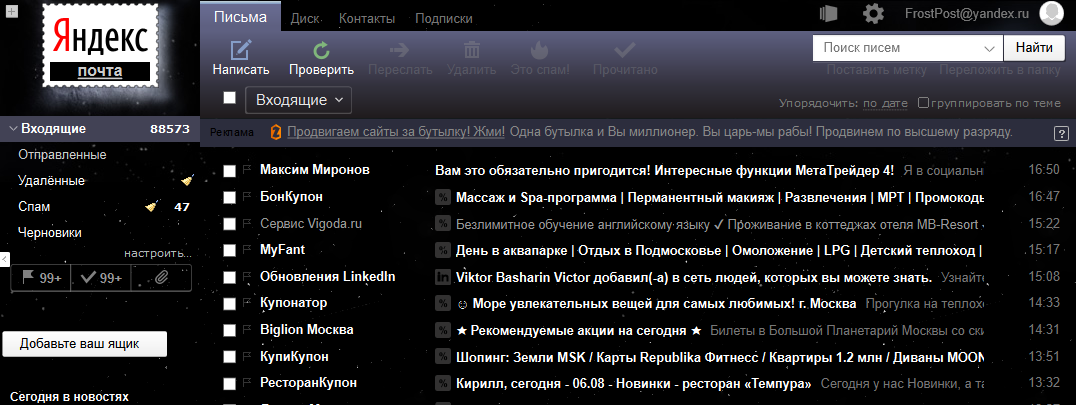Click the Проверить refresh mail icon
Image resolution: width=1076 pixels, height=405 pixels.
pos(321,50)
